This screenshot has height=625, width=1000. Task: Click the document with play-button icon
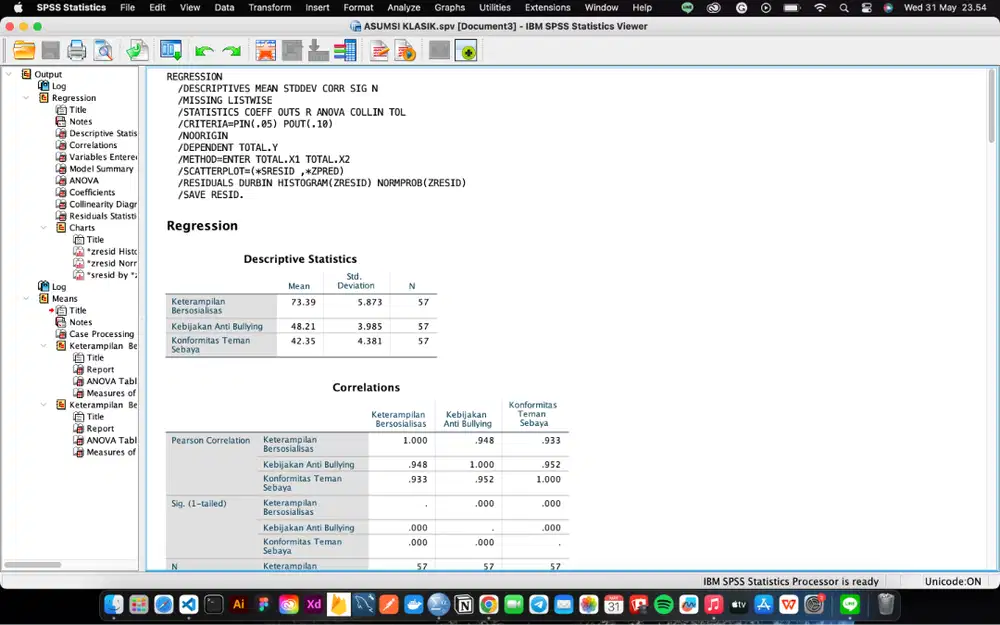tap(406, 50)
